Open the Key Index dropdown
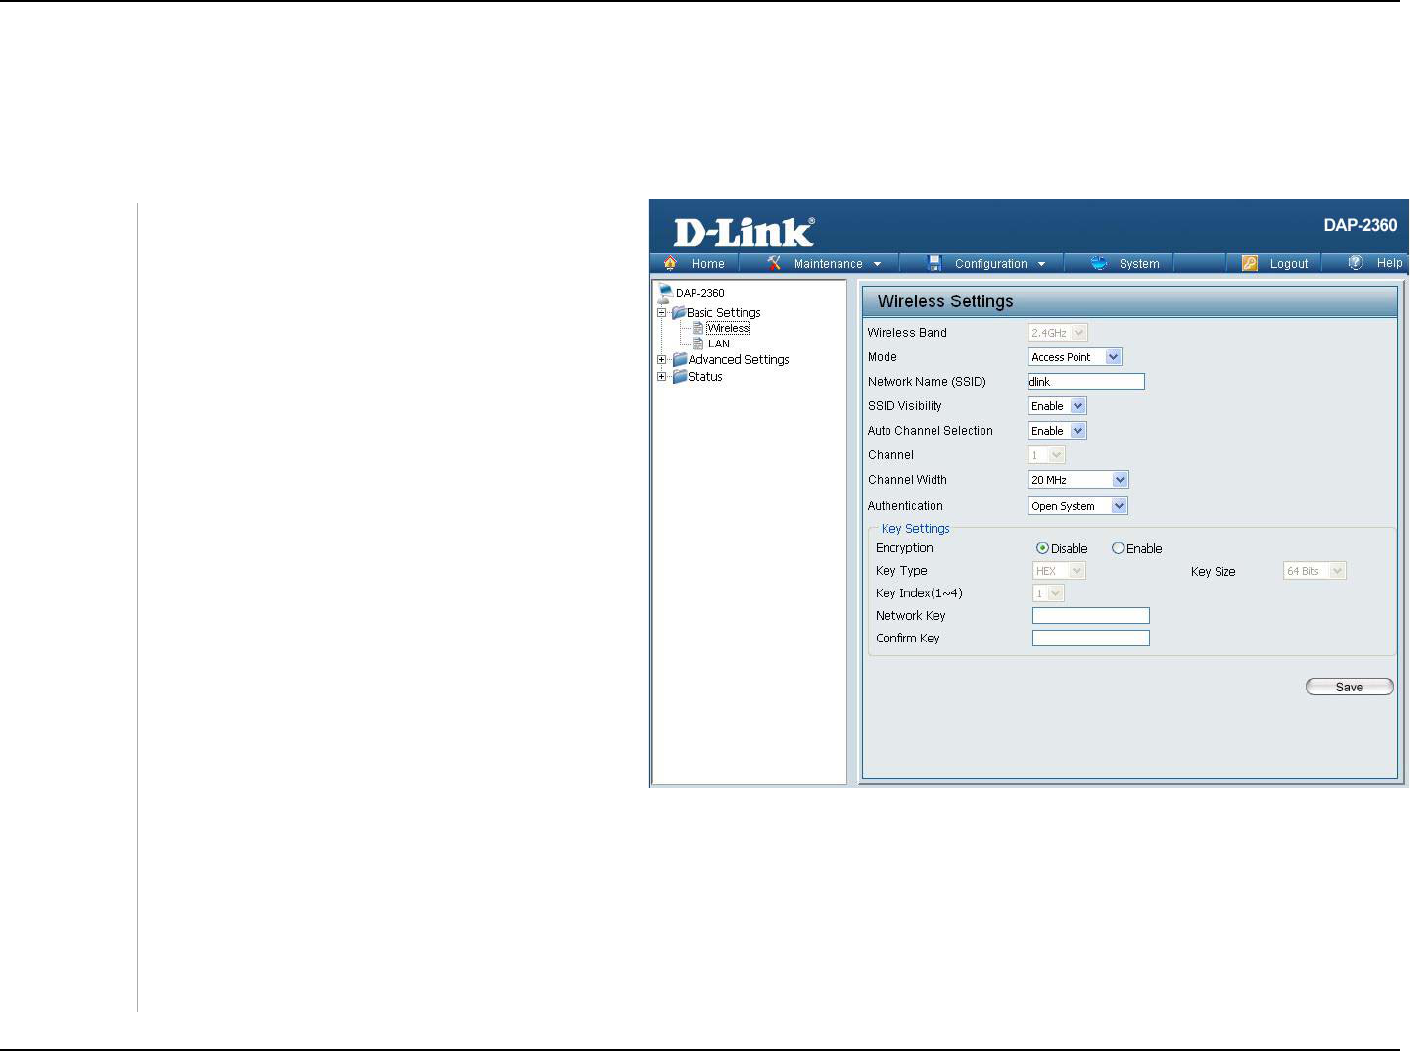The height and width of the screenshot is (1051, 1410). [1048, 593]
